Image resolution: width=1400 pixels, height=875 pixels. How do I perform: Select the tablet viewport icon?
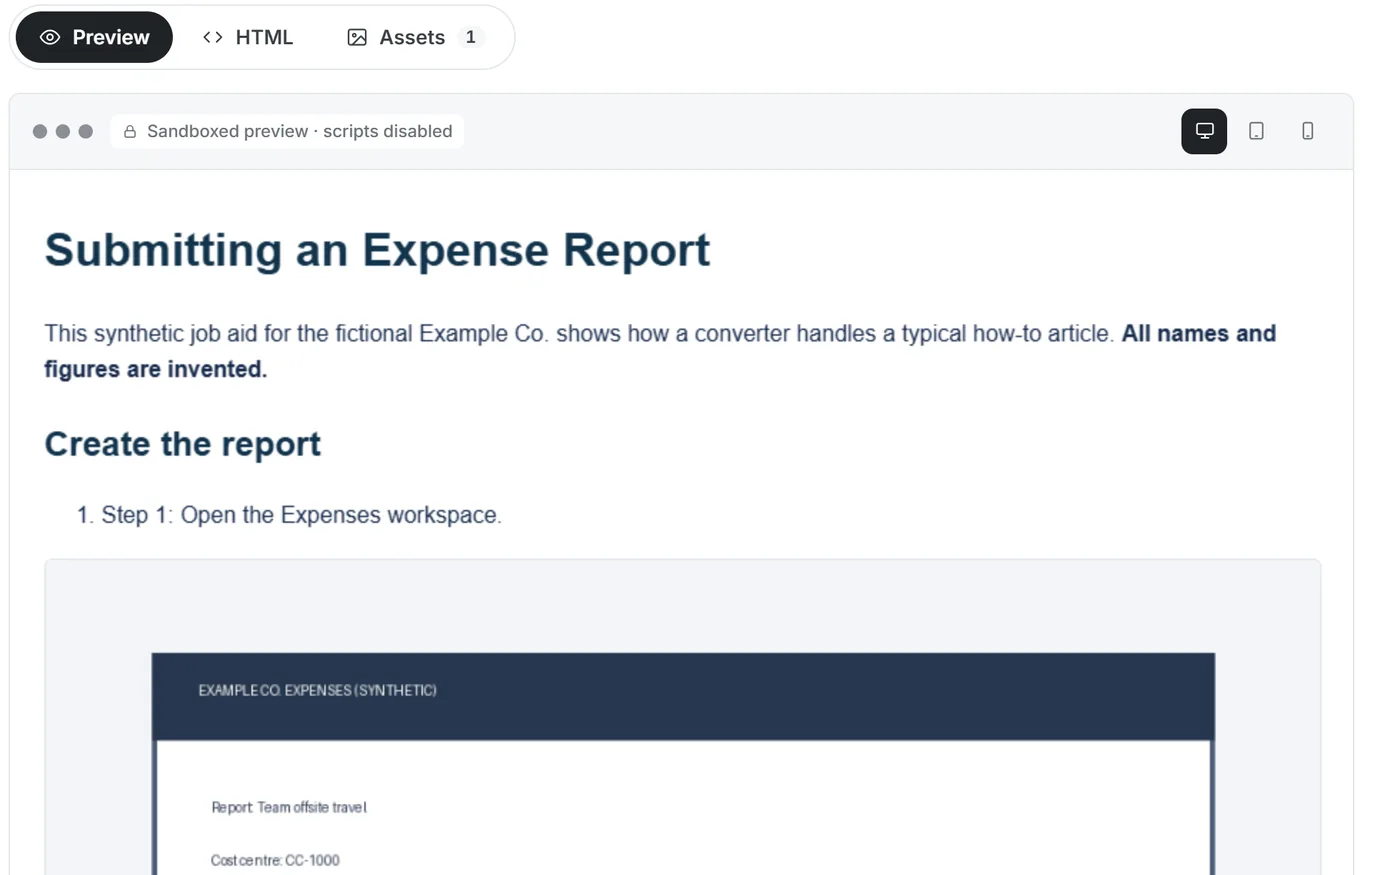coord(1256,131)
